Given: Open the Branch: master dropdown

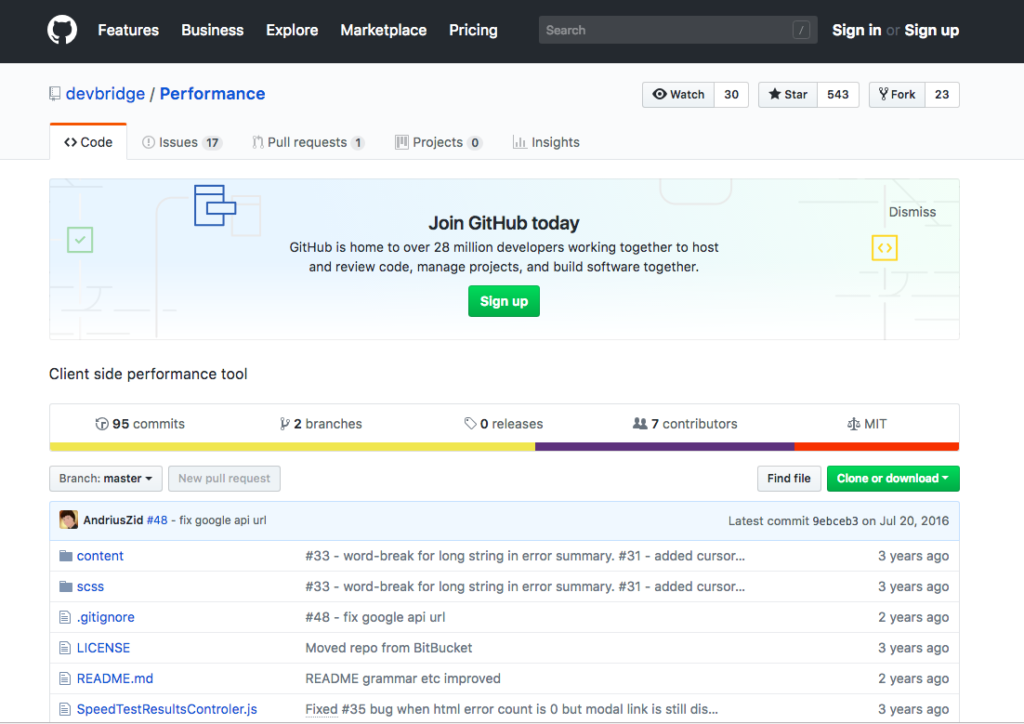Looking at the screenshot, I should pos(106,479).
